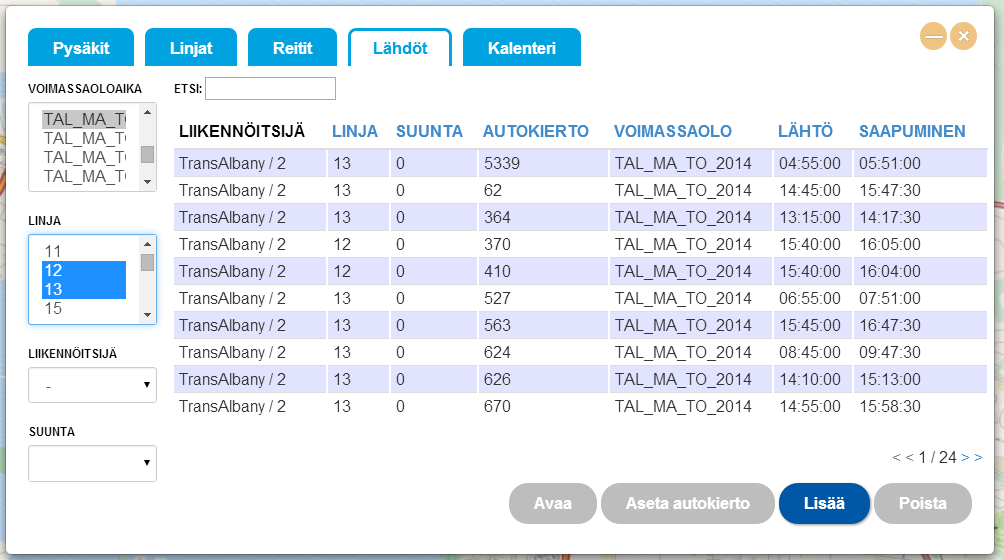Select line 13 in Linja list
The image size is (1004, 560).
(84, 289)
